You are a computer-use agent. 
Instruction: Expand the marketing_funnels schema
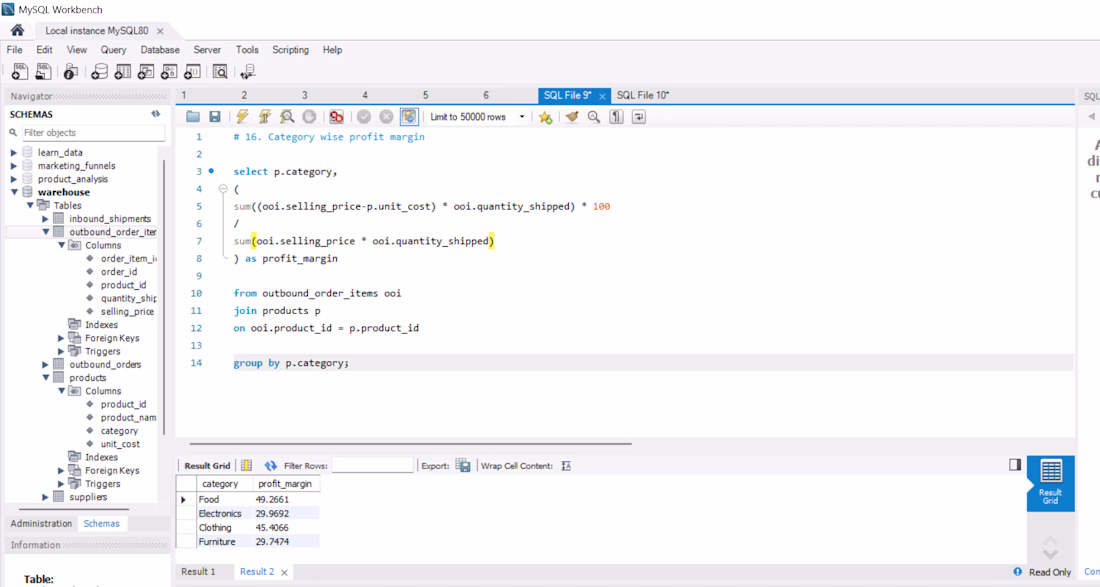13,166
